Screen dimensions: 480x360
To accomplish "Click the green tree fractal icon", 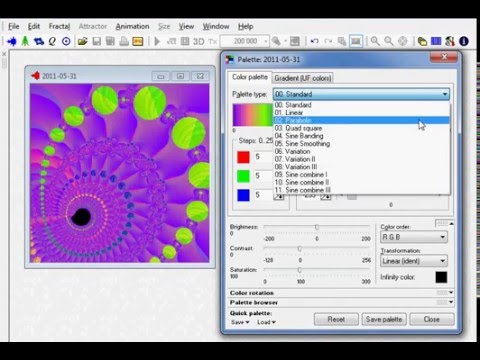I will point(25,41).
